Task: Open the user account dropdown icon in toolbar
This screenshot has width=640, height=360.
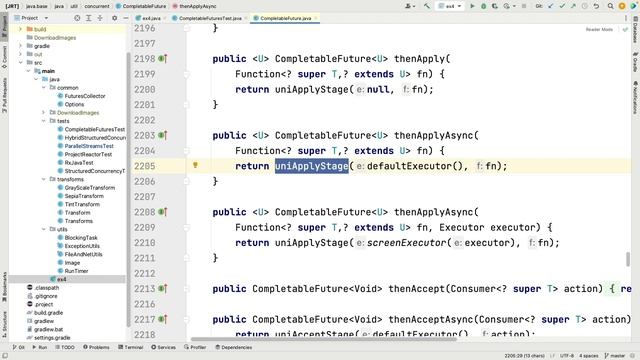Action: 409,6
